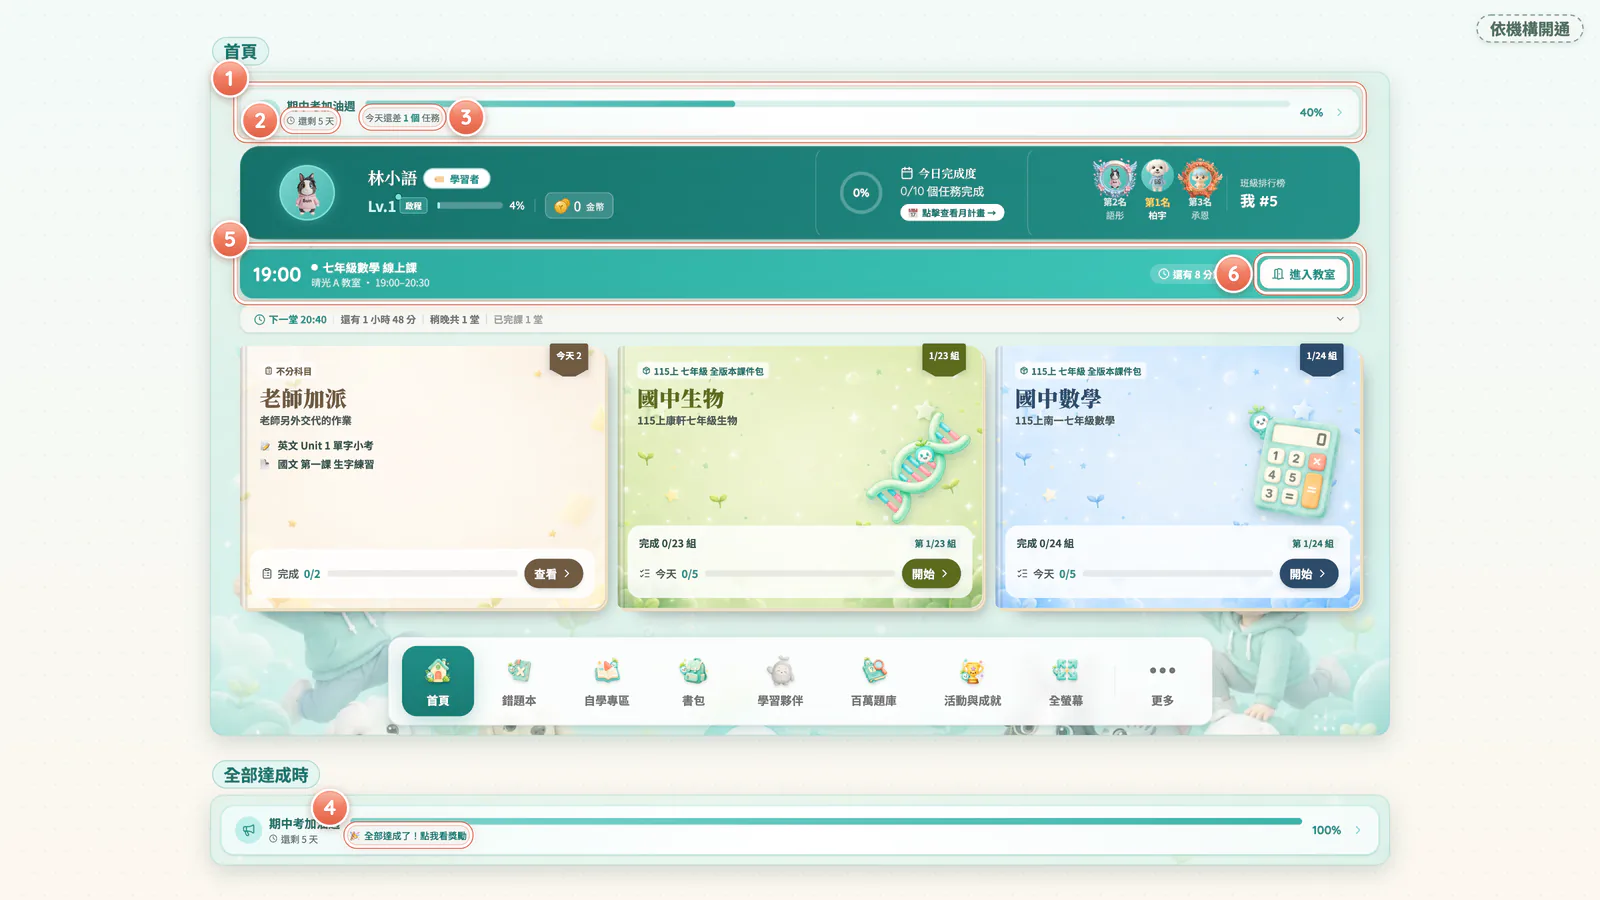Screen dimensions: 1600x900
Task: Click the 查看 button on 老師加派 card
Action: pos(553,574)
